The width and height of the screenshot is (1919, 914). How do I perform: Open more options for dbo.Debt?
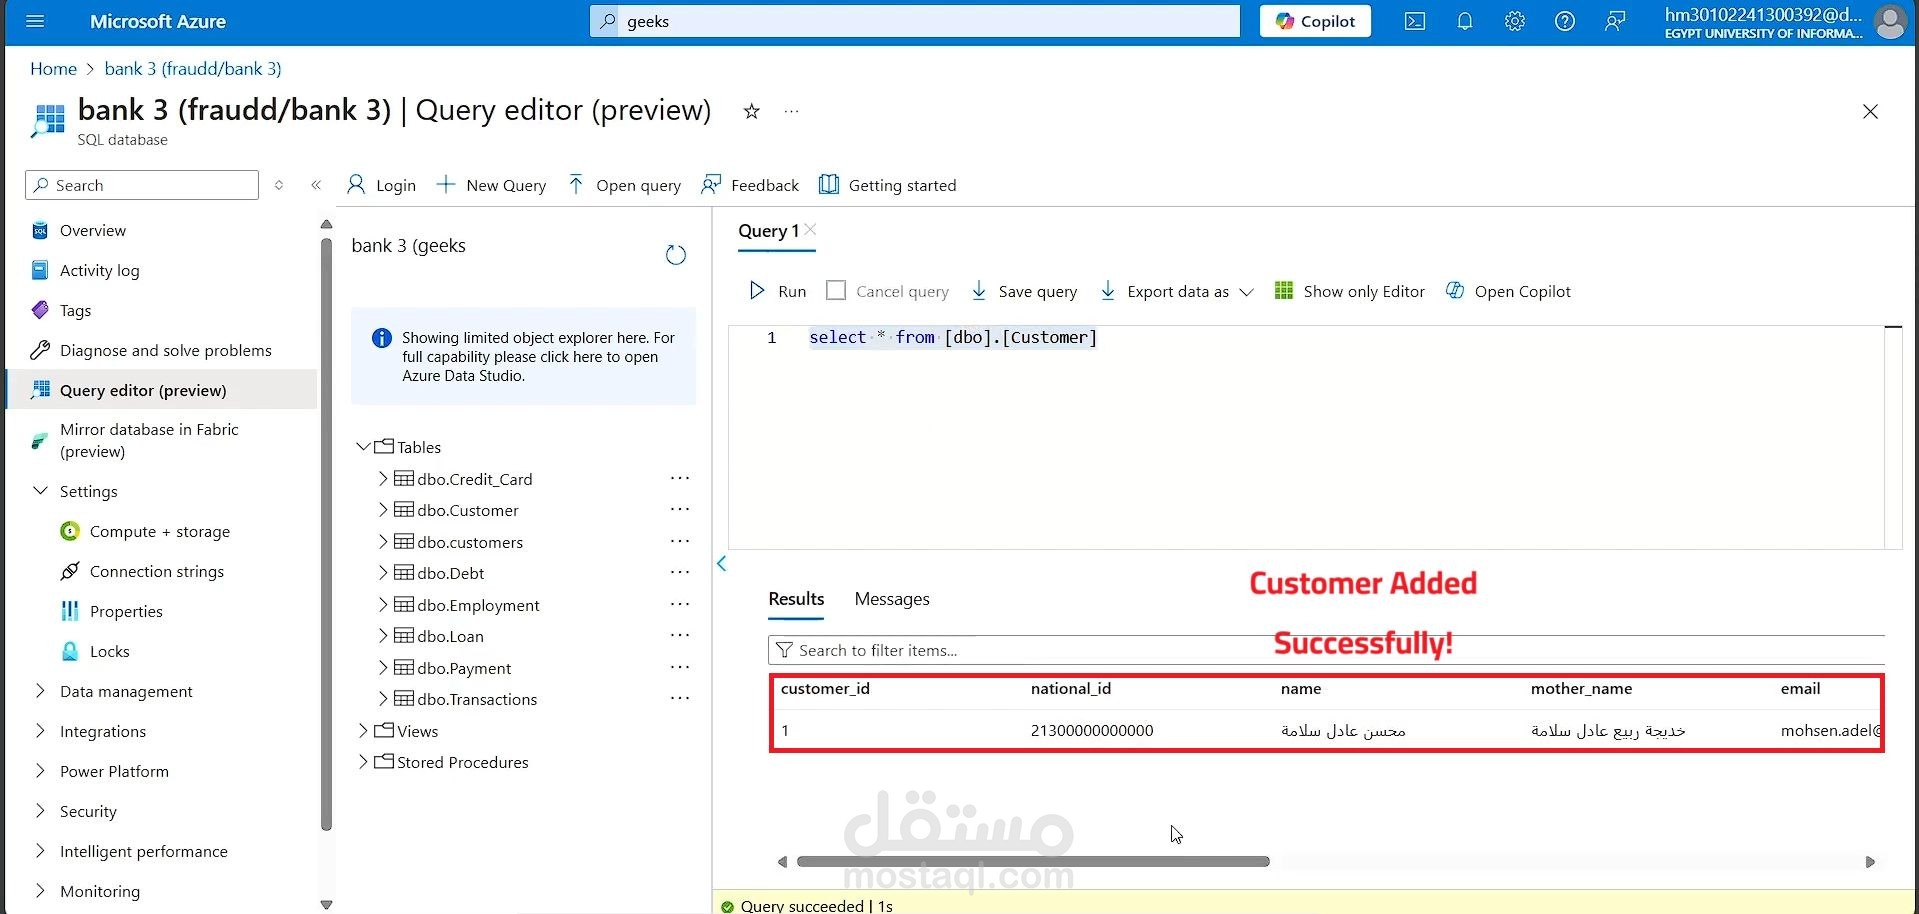680,573
